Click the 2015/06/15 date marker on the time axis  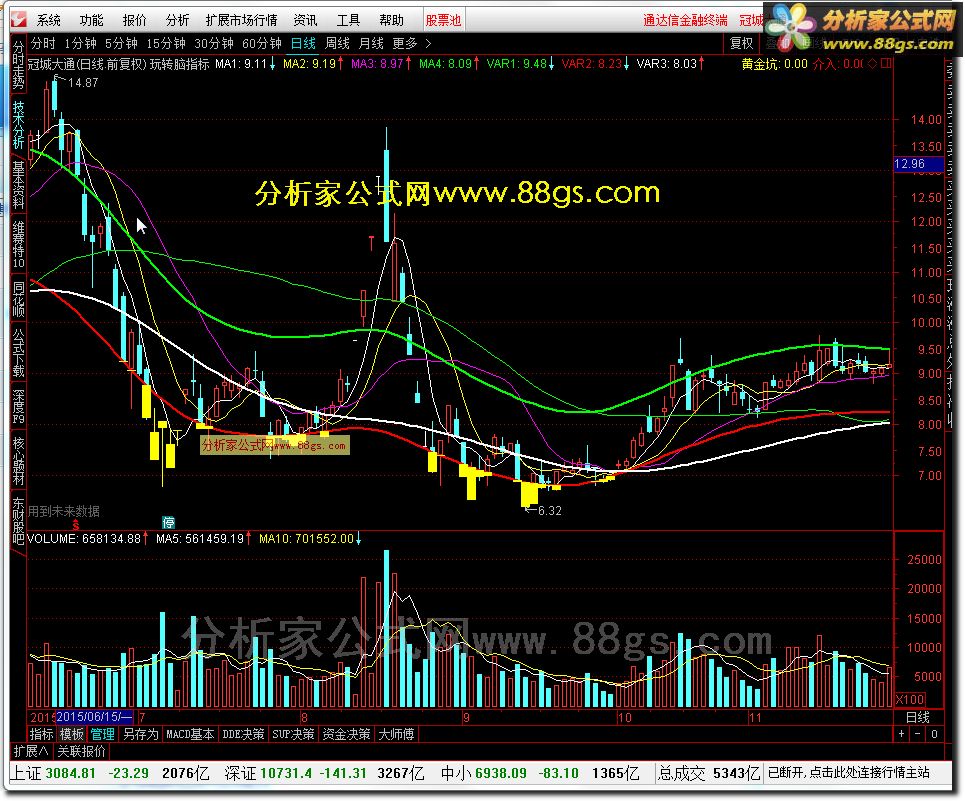pyautogui.click(x=94, y=717)
